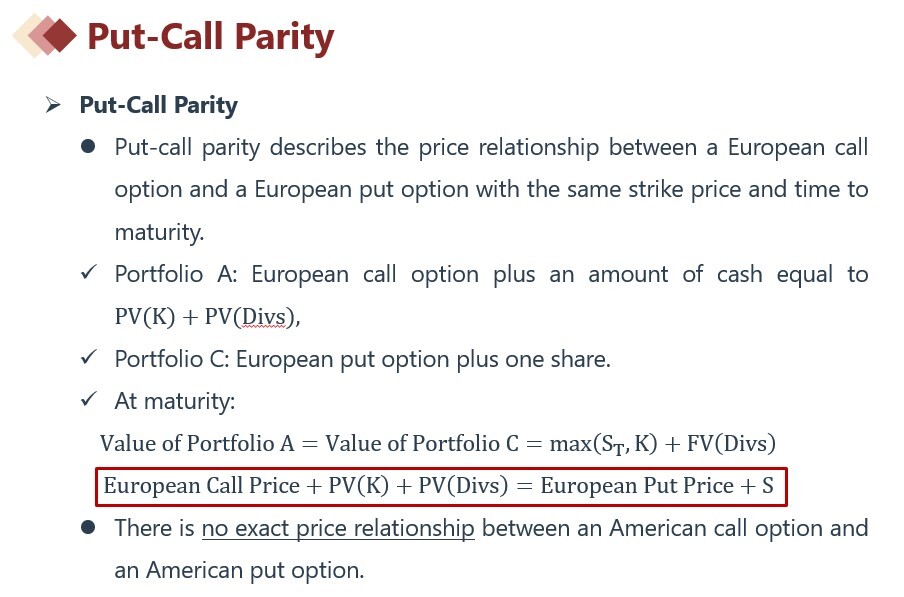Image resolution: width=904 pixels, height=597 pixels.
Task: Click the max(ST, K) + FV(Divs) expression
Action: coord(662,444)
